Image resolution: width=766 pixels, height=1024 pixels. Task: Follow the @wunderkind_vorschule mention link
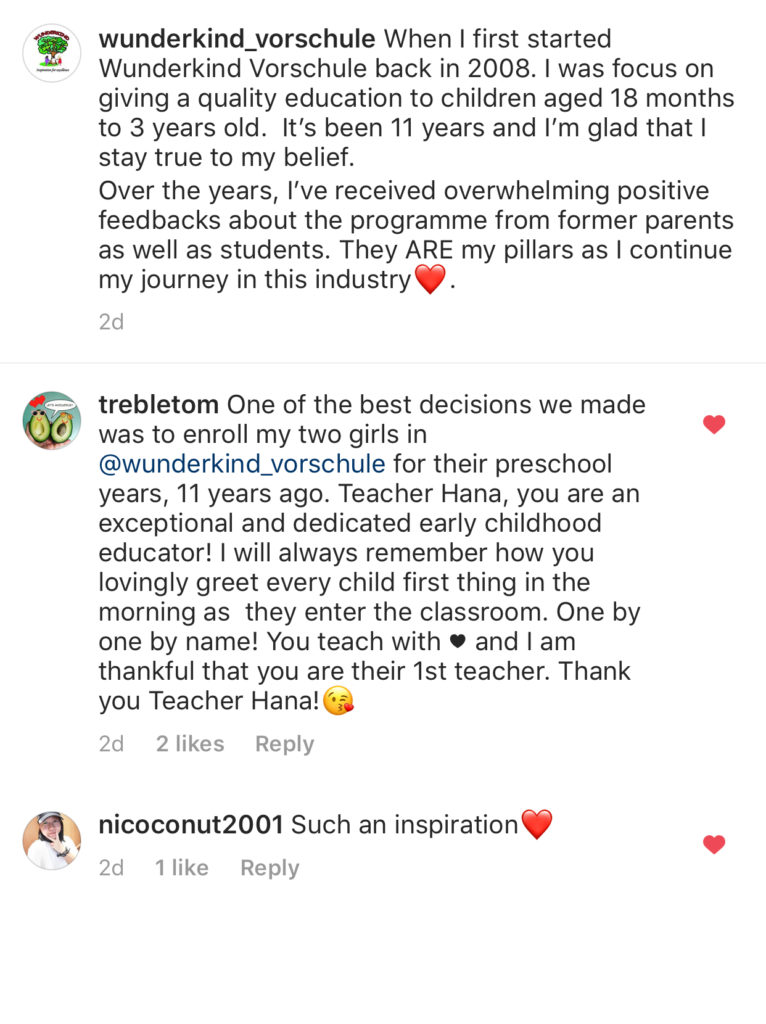tap(242, 465)
